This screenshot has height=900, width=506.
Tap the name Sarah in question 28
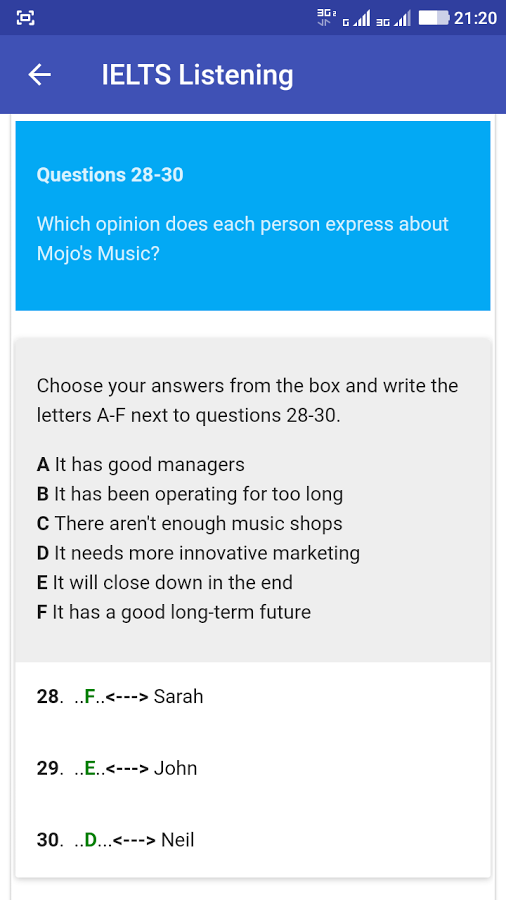(x=178, y=697)
